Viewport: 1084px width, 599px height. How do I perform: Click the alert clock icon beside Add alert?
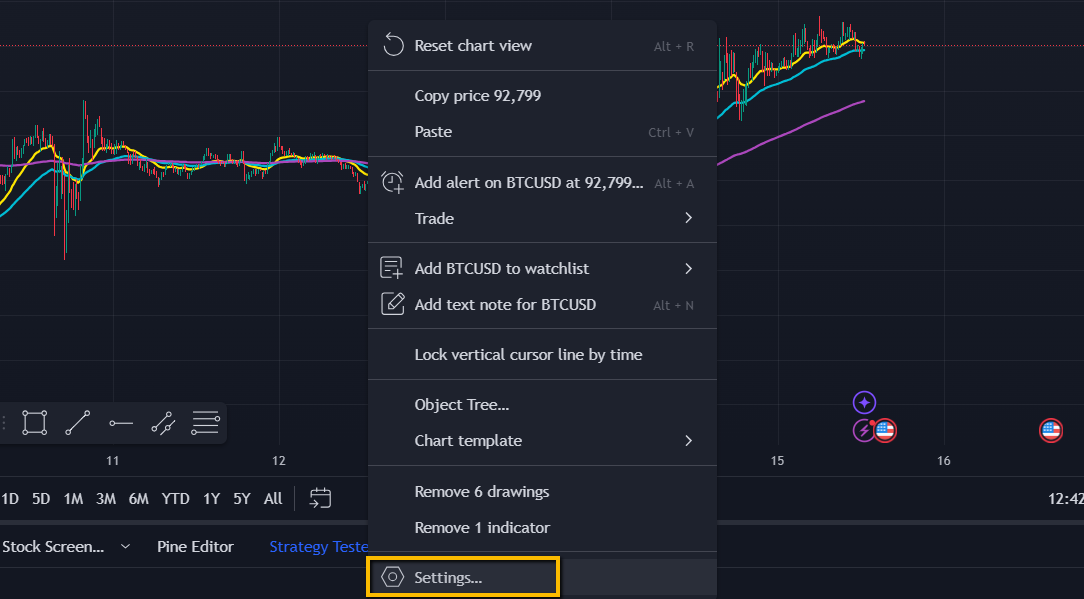392,182
